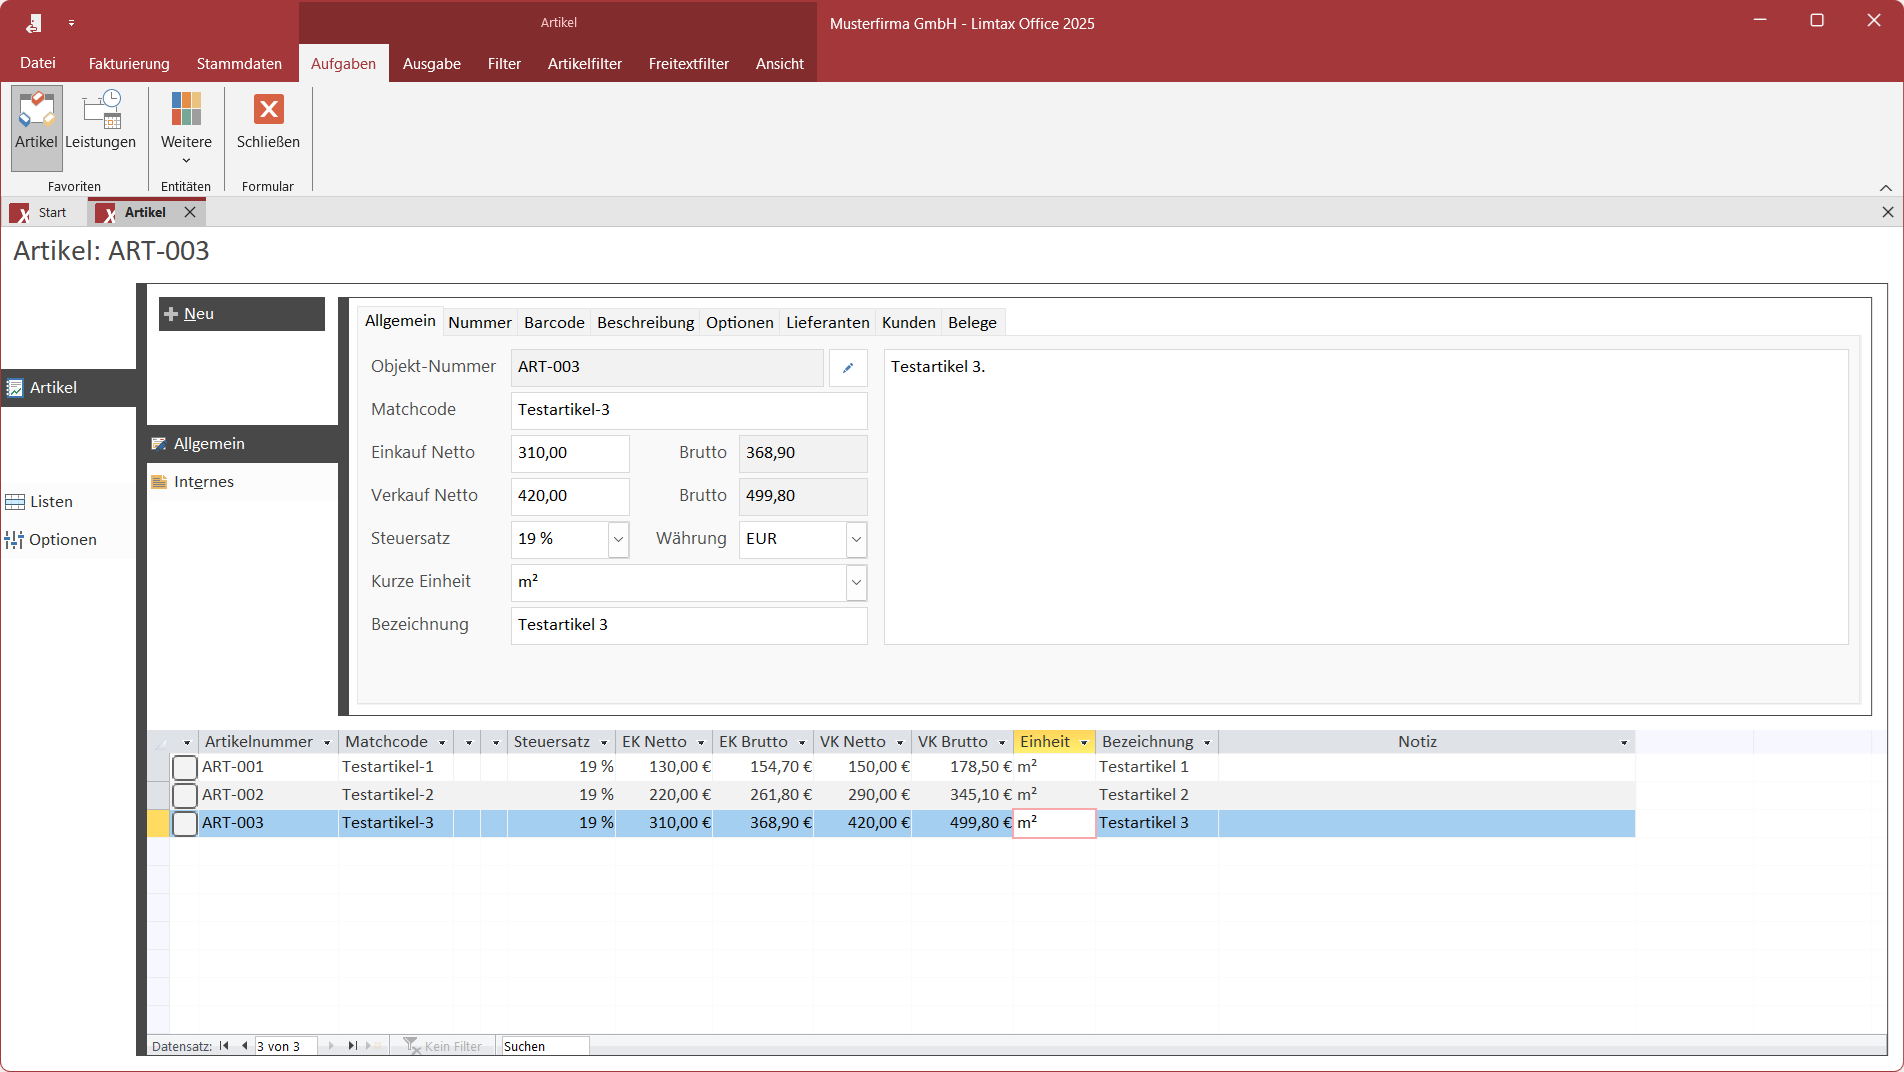This screenshot has height=1072, width=1904.
Task: Jump to the first record in navigator
Action: coord(224,1046)
